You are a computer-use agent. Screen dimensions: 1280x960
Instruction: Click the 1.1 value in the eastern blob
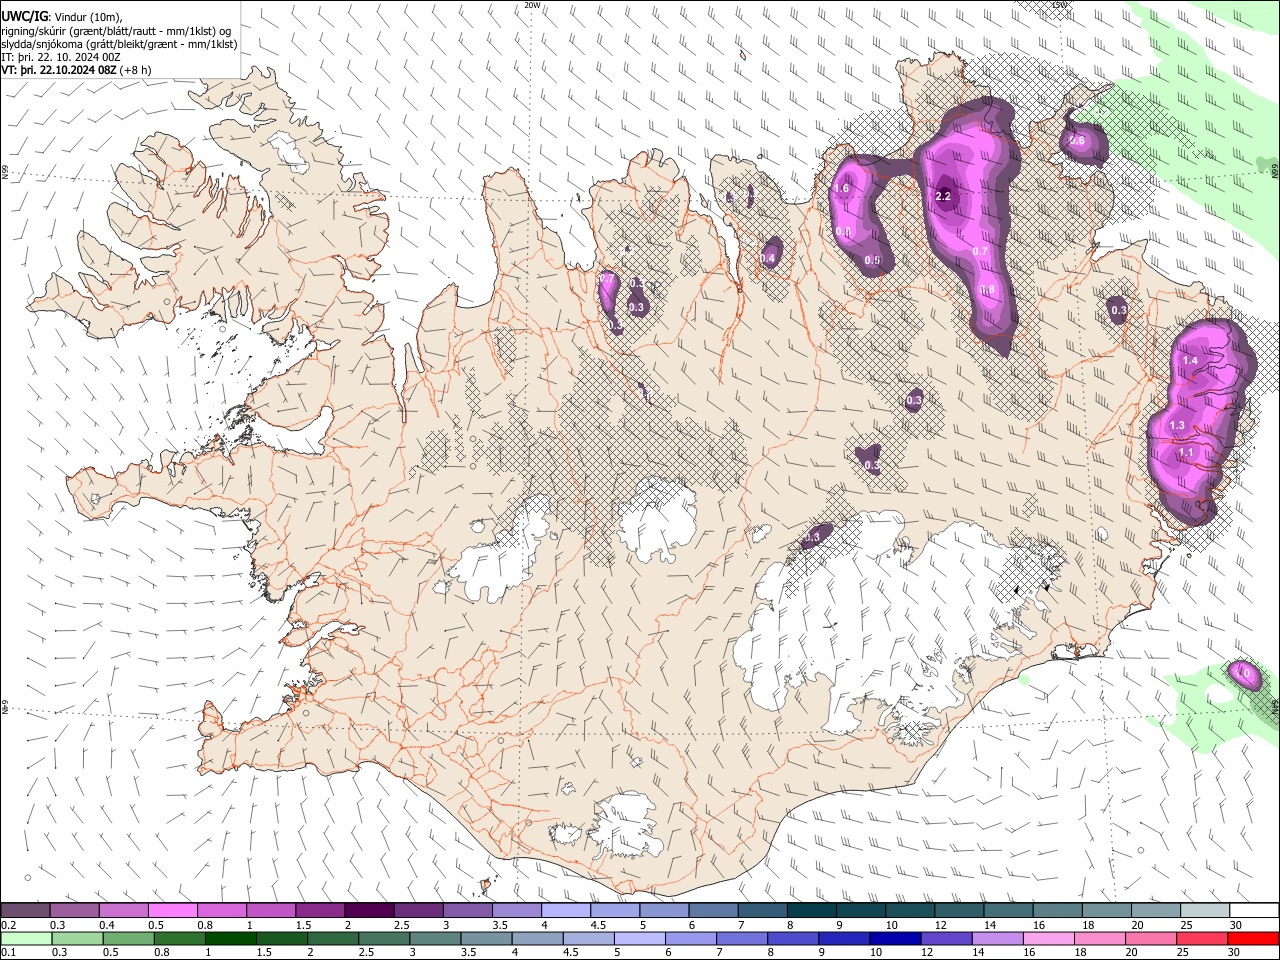[x=1186, y=453]
